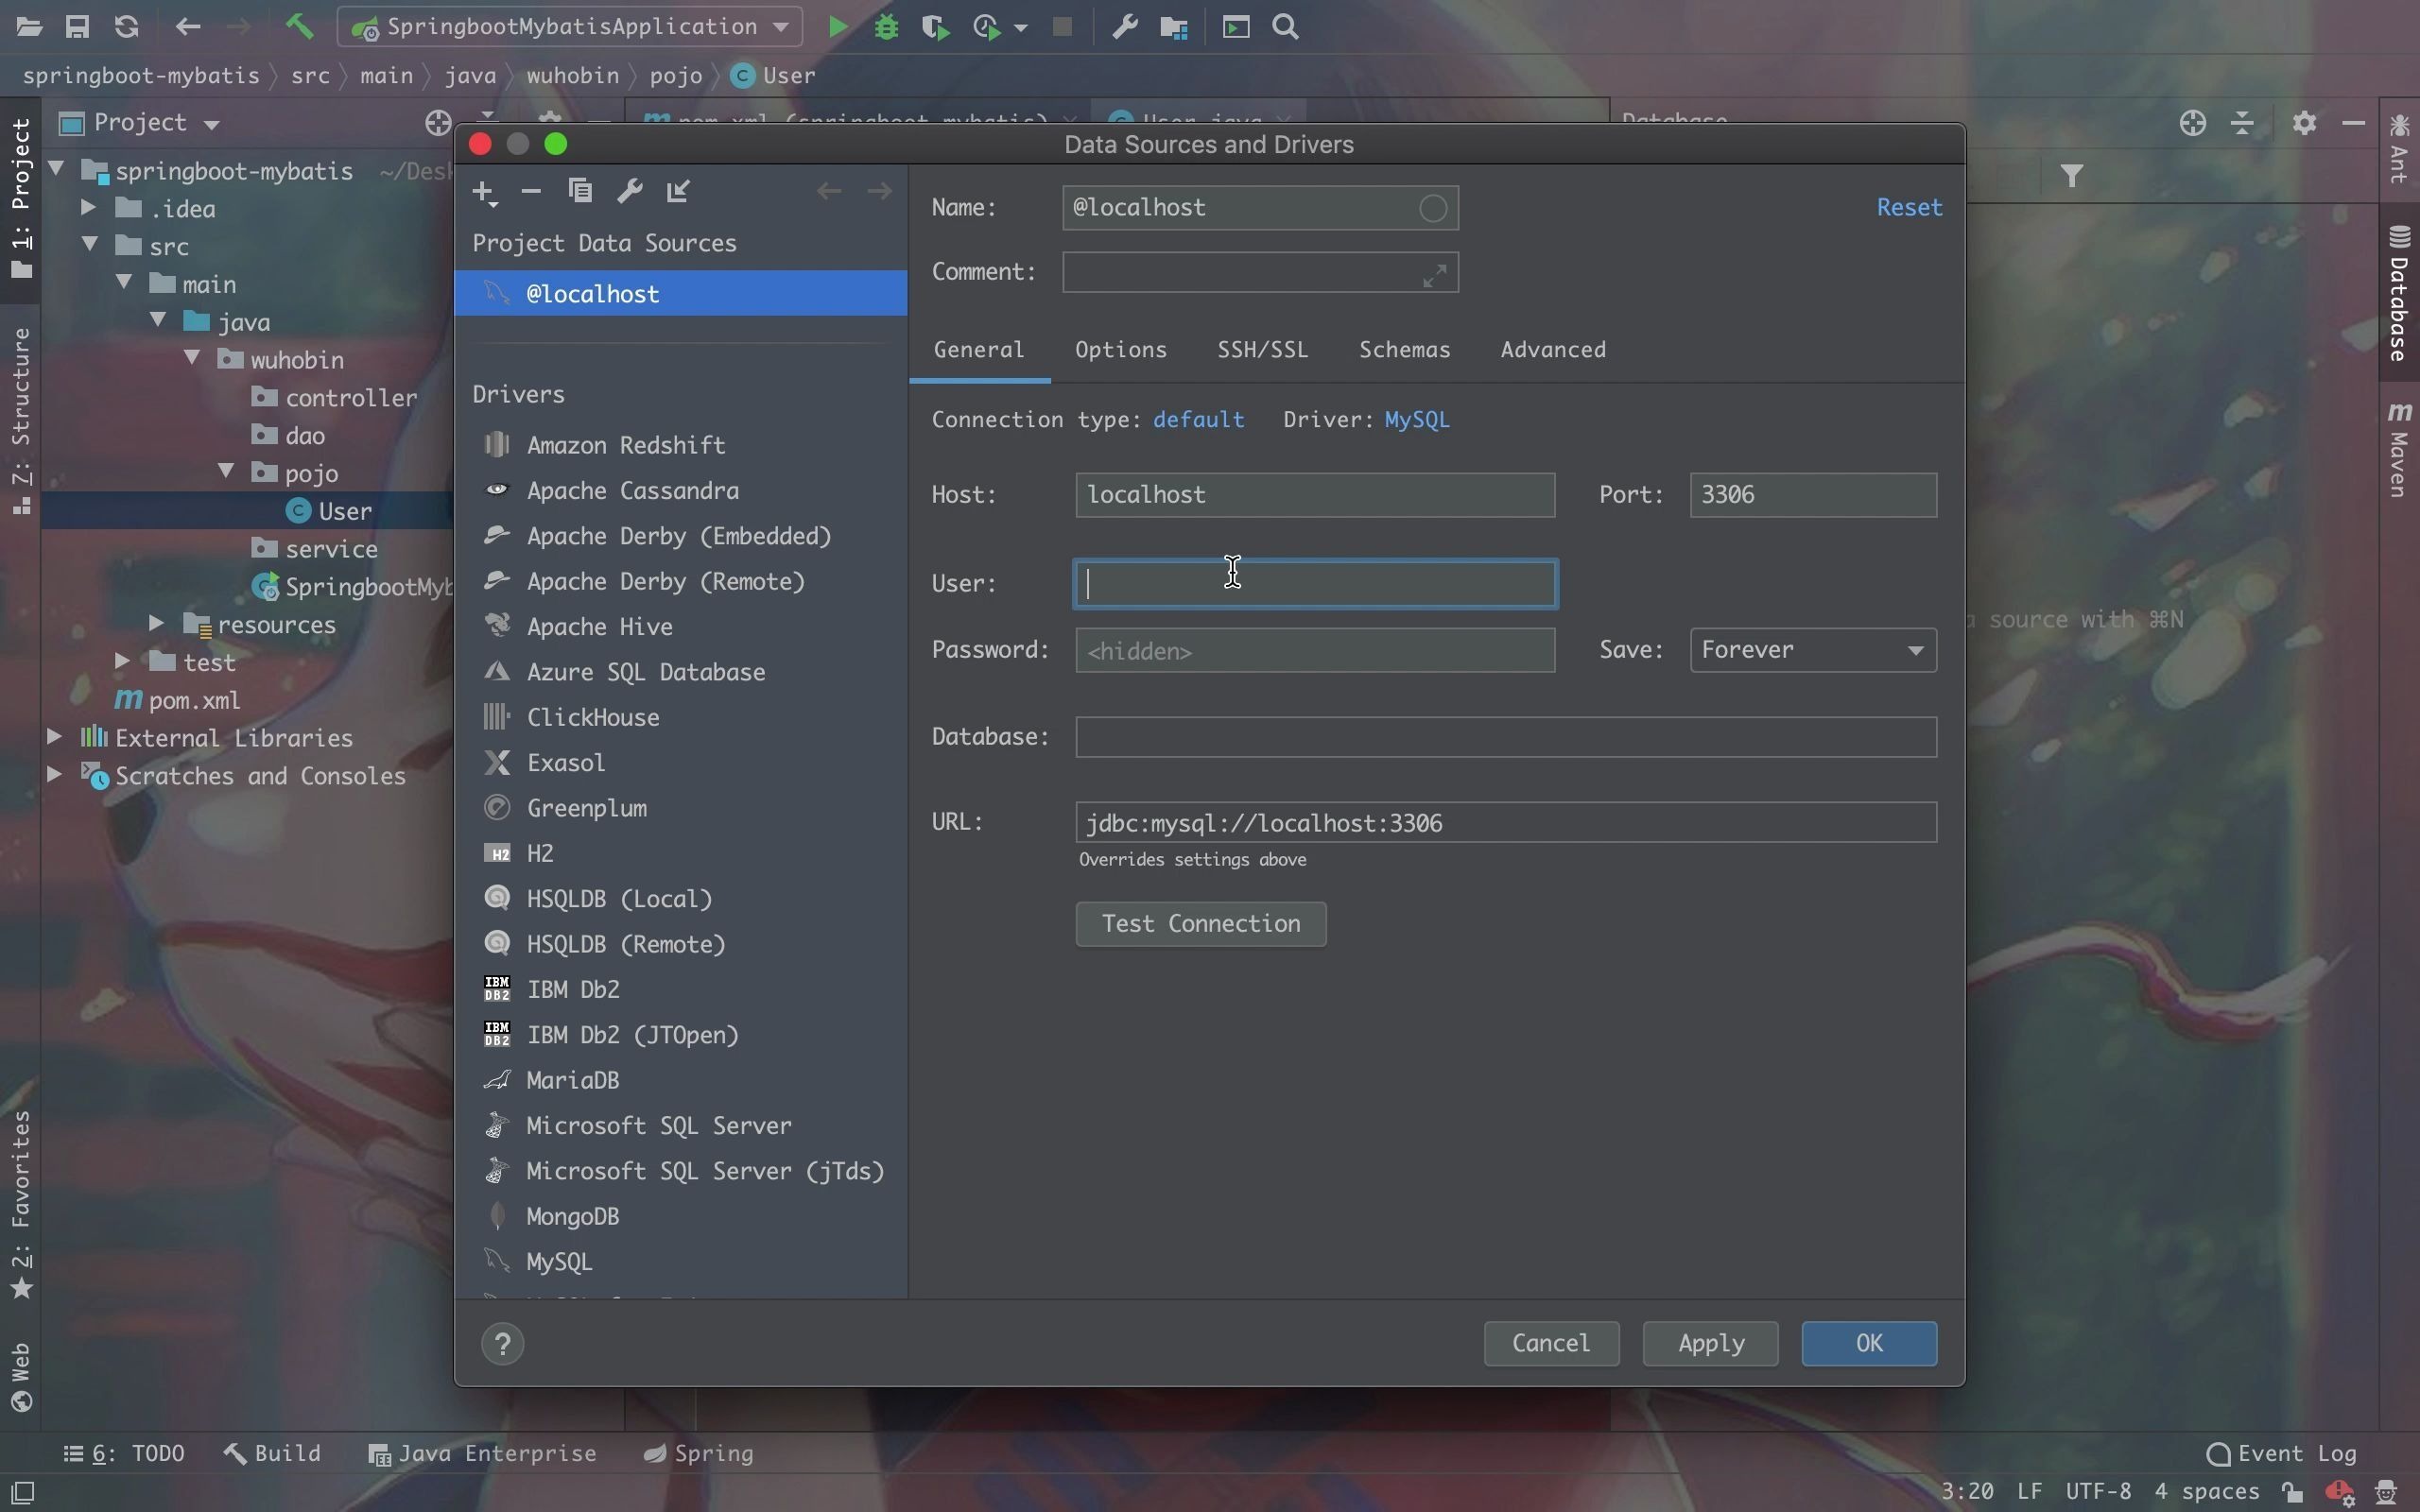This screenshot has width=2420, height=1512.
Task: Click the hammer Build Project icon
Action: point(299,27)
